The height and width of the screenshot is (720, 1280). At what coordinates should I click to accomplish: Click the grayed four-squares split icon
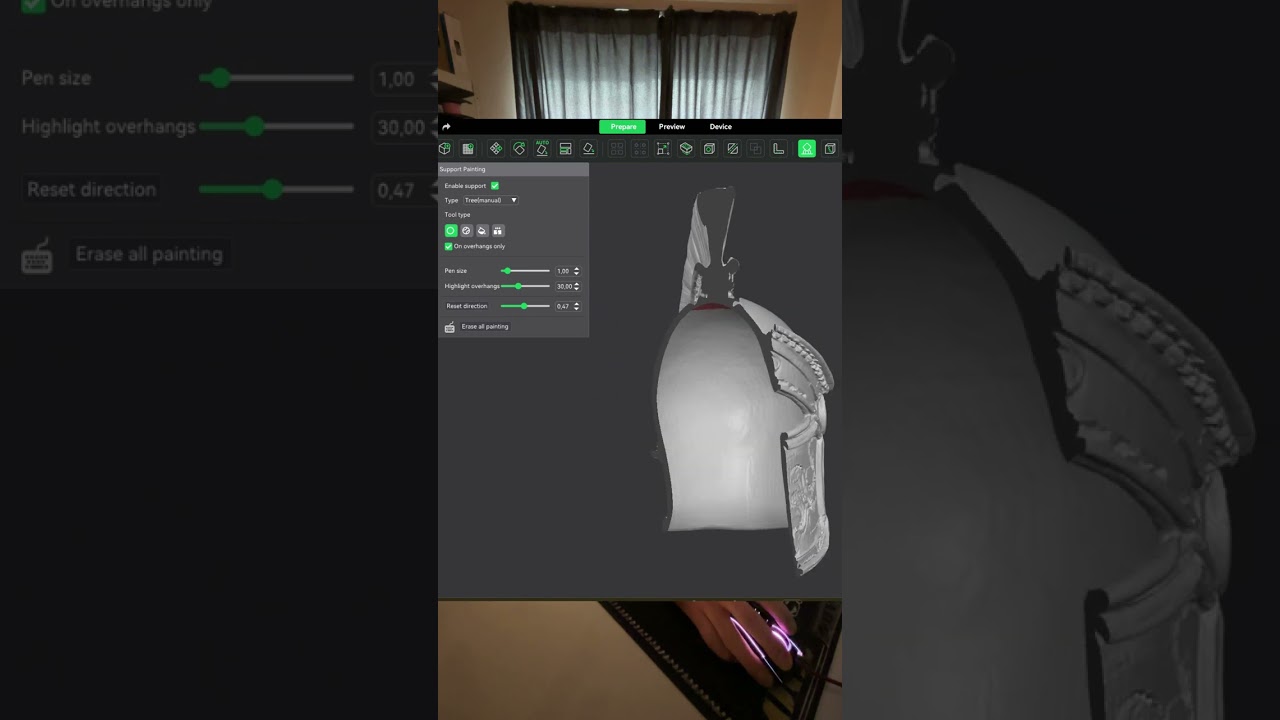(617, 149)
